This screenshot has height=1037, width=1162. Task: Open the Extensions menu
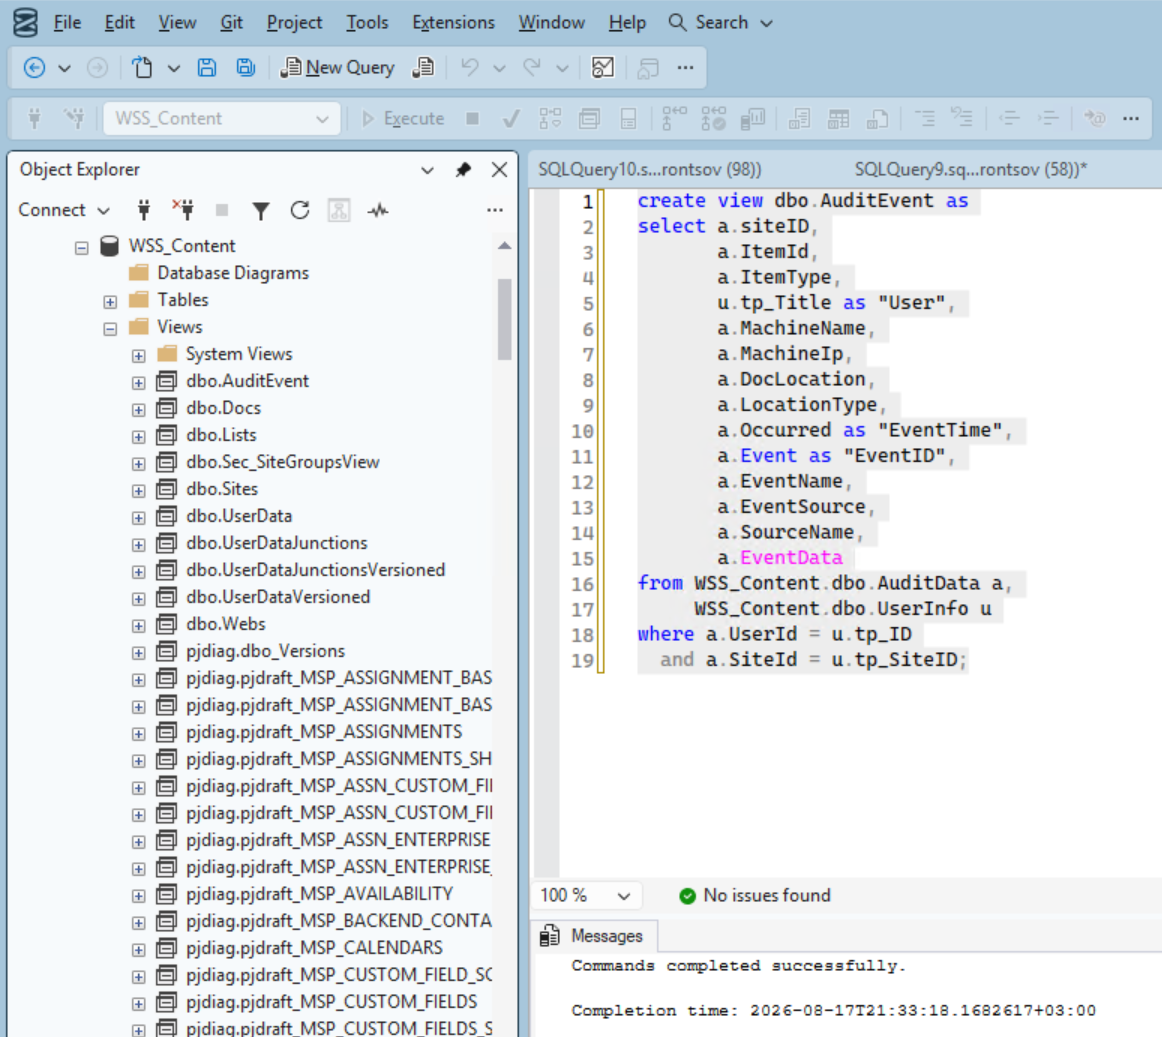tap(453, 23)
